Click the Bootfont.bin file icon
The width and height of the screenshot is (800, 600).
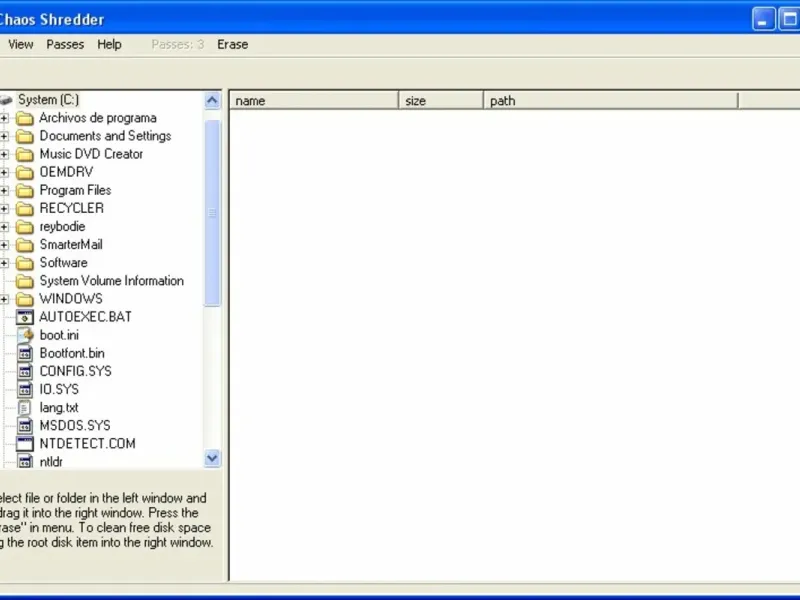[24, 354]
